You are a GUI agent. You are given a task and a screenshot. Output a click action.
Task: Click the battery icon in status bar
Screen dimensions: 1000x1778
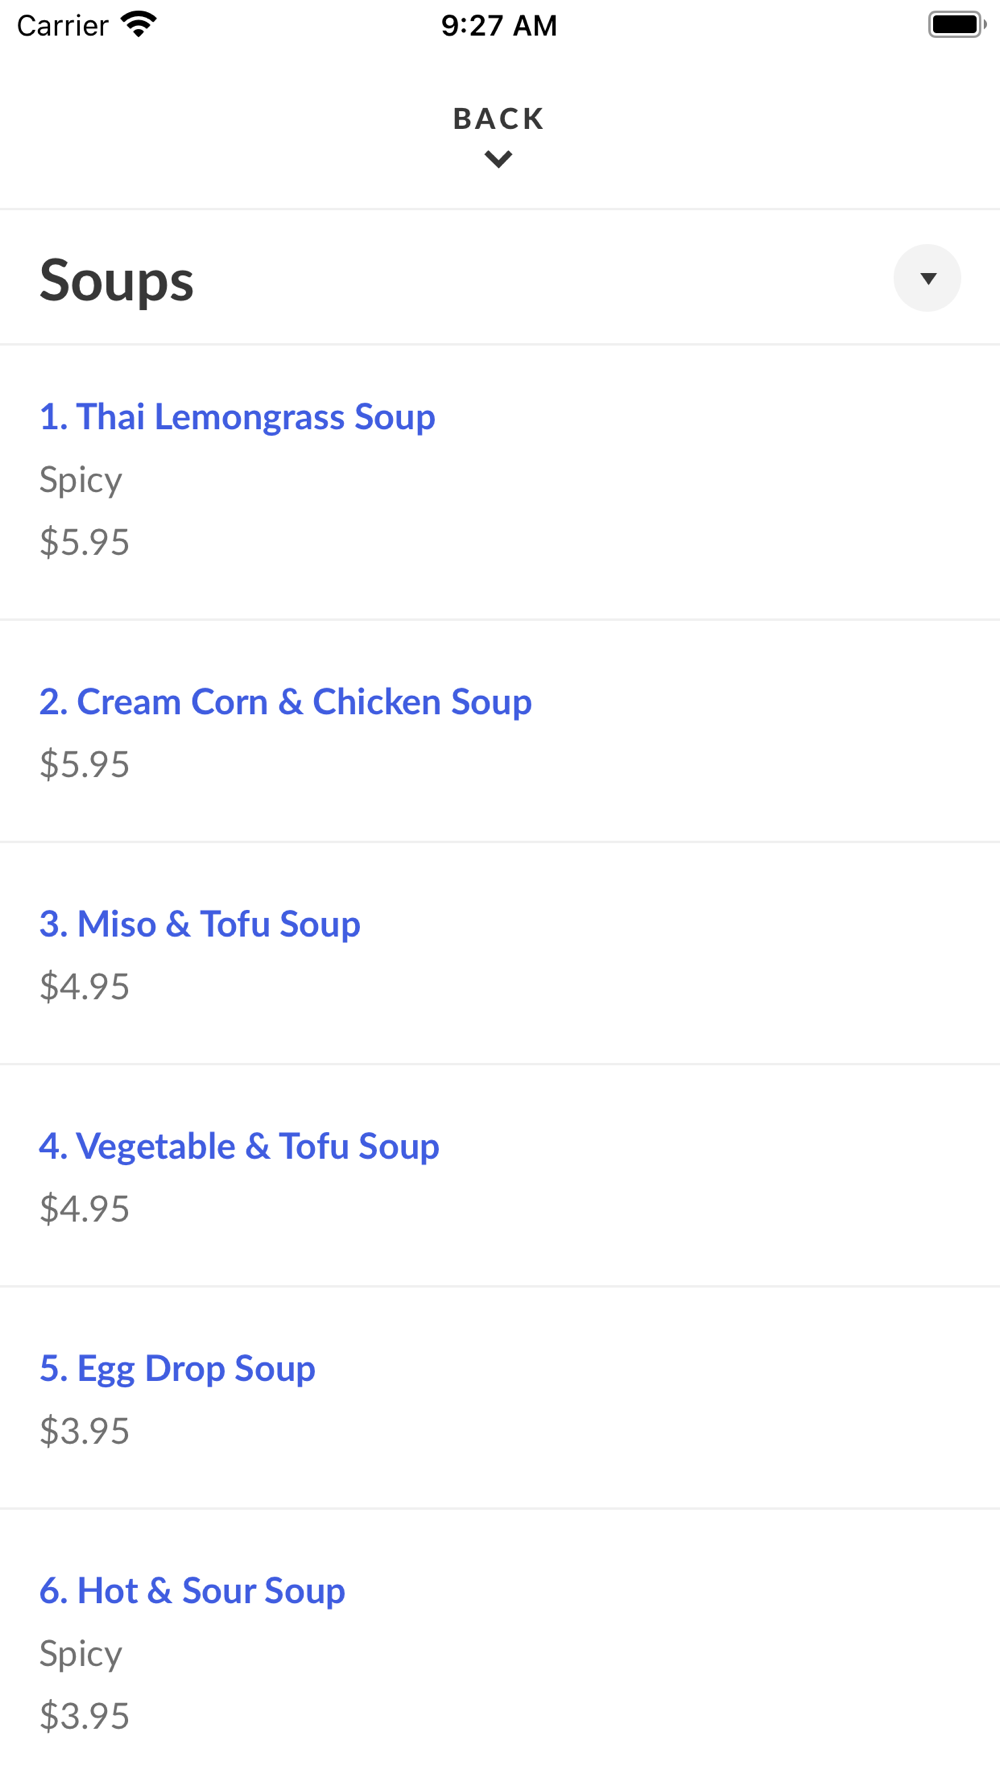click(956, 24)
